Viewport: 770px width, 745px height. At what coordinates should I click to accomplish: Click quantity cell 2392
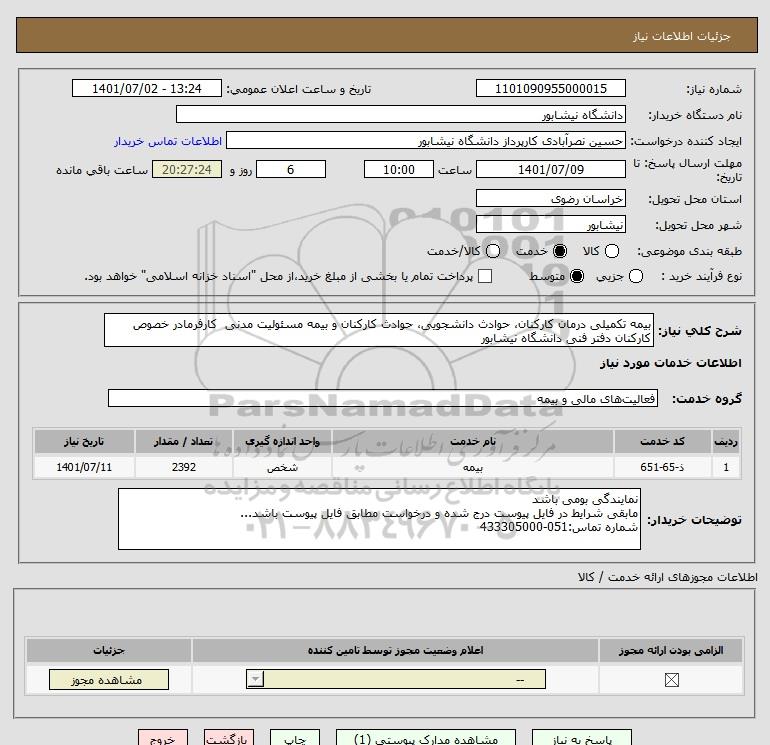point(184,467)
